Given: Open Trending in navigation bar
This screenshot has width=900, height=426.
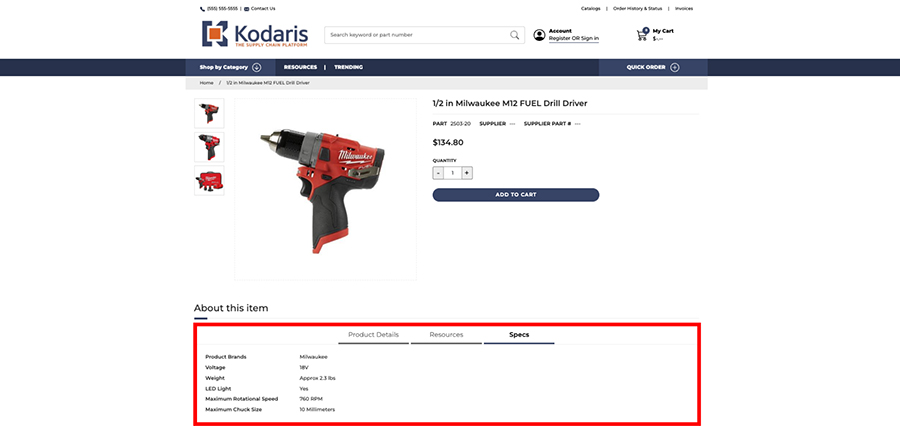Looking at the screenshot, I should click(x=348, y=67).
